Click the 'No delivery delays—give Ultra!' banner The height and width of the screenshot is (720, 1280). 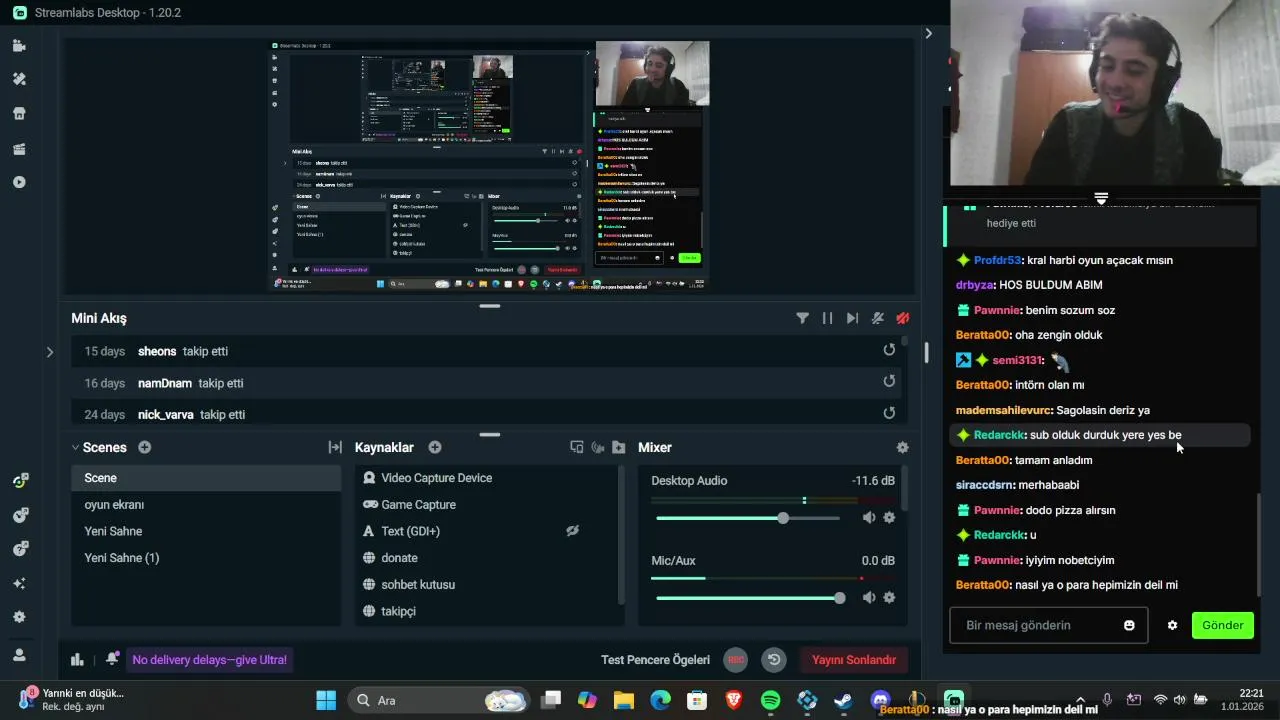click(210, 660)
